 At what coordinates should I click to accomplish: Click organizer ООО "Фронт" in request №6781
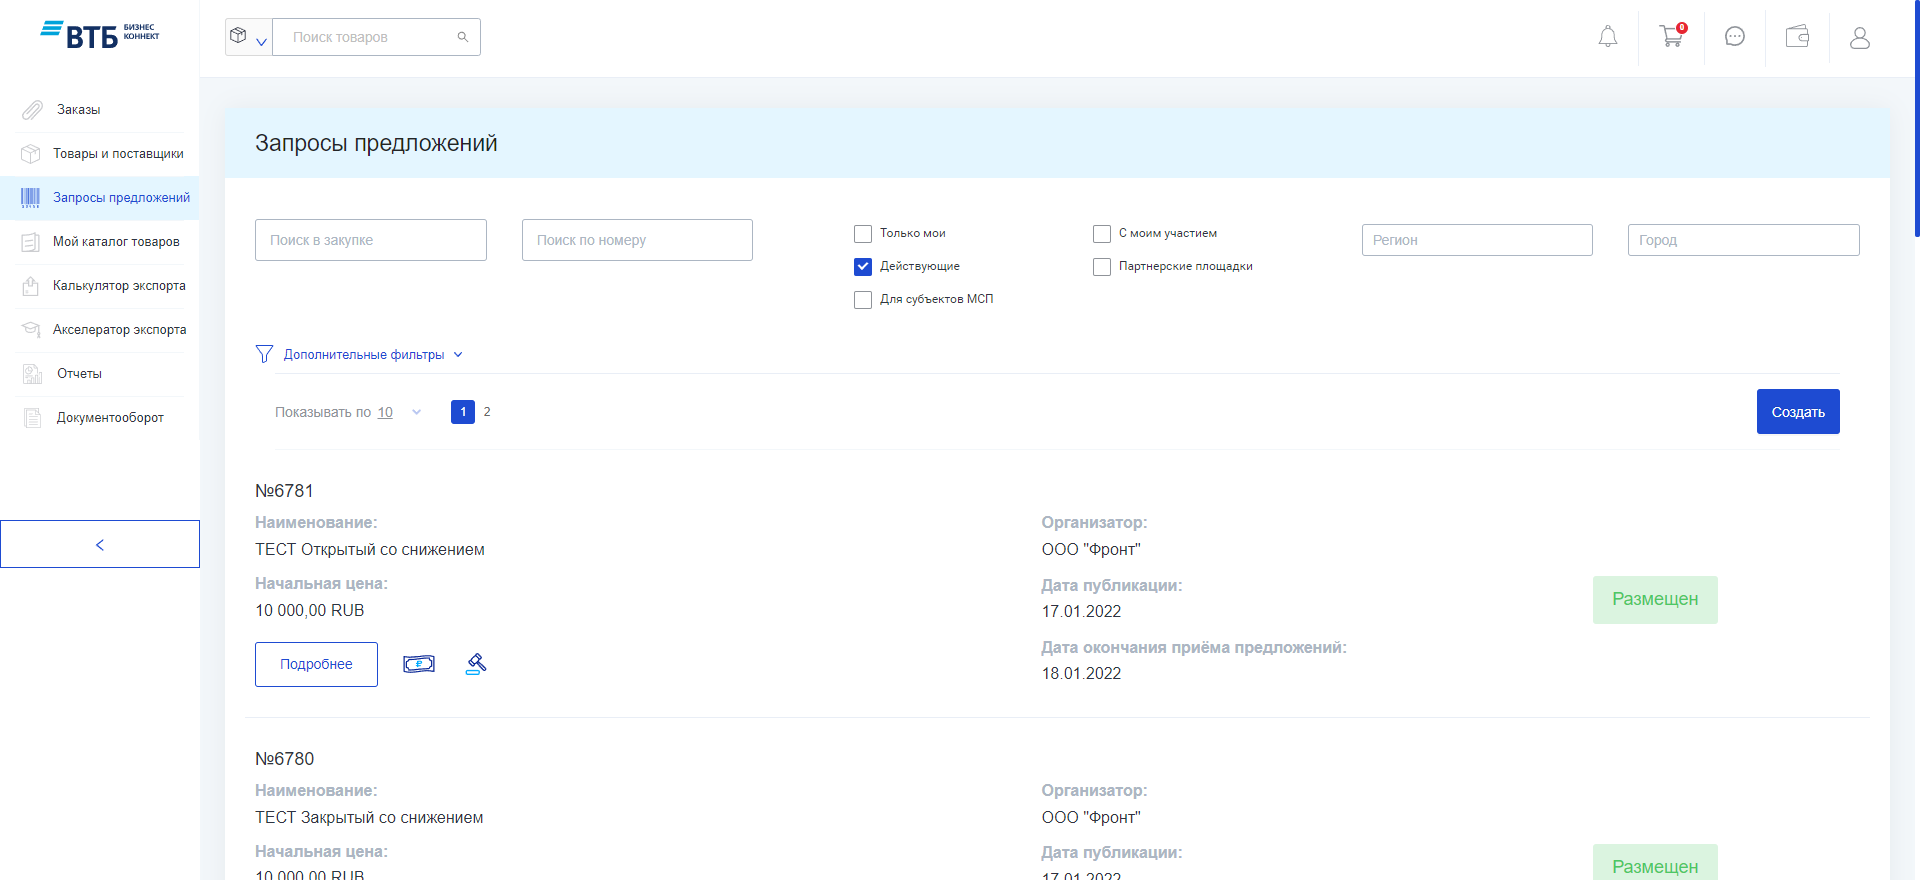tap(1091, 550)
